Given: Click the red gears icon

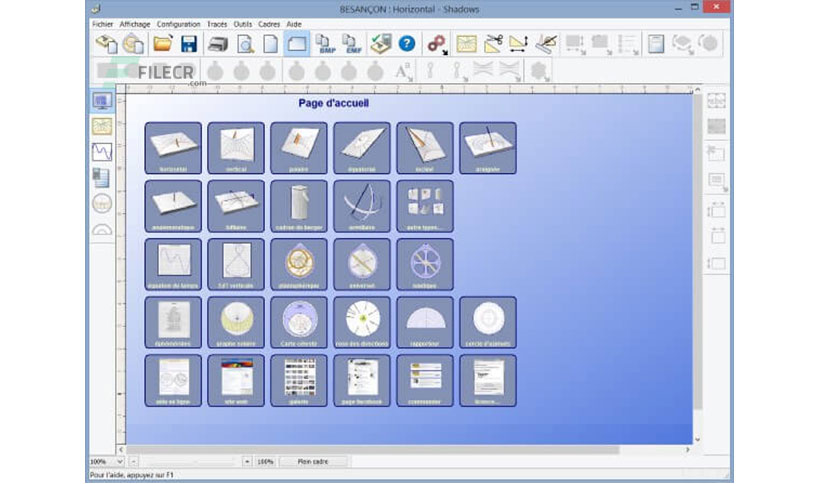Looking at the screenshot, I should 437,44.
